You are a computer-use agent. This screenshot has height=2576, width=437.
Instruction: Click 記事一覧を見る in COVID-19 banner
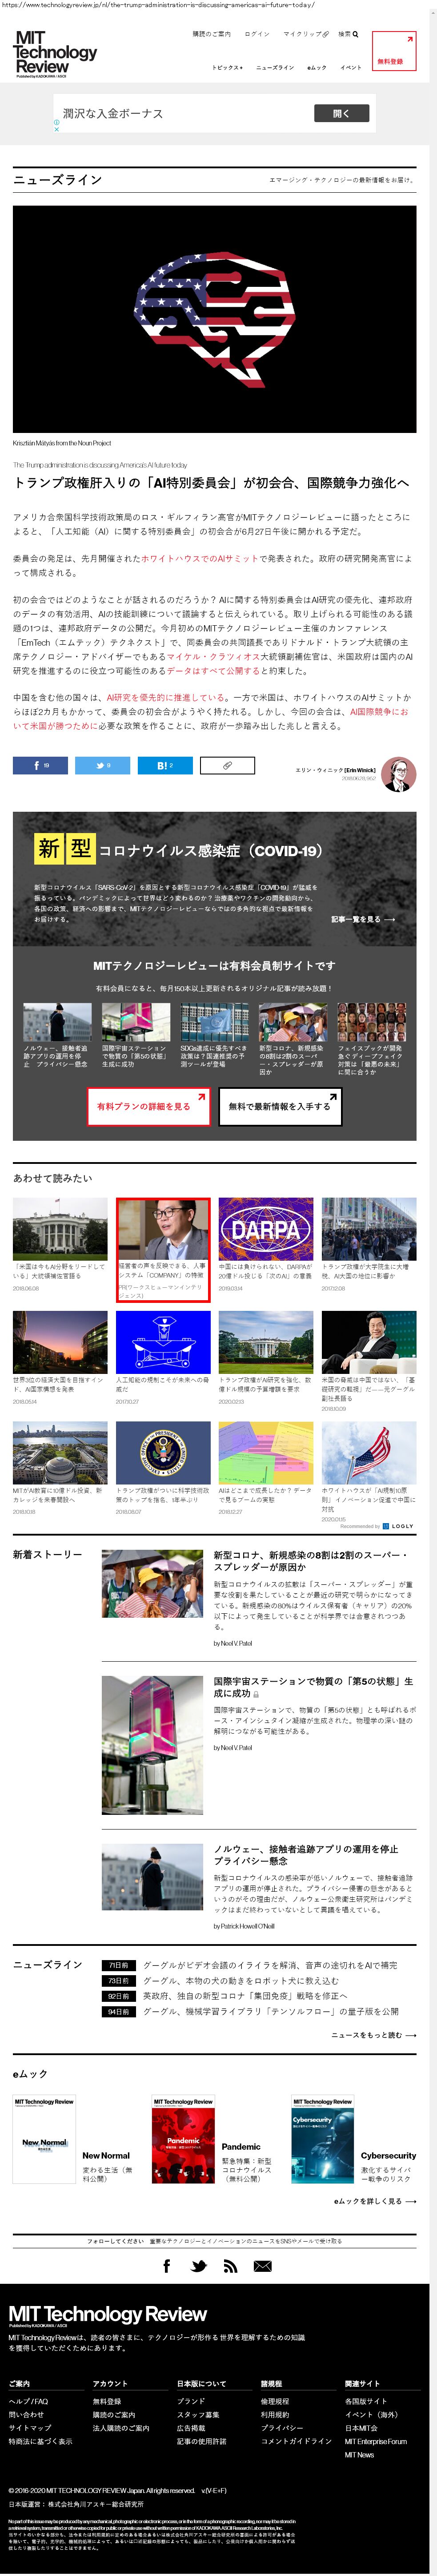[x=363, y=919]
